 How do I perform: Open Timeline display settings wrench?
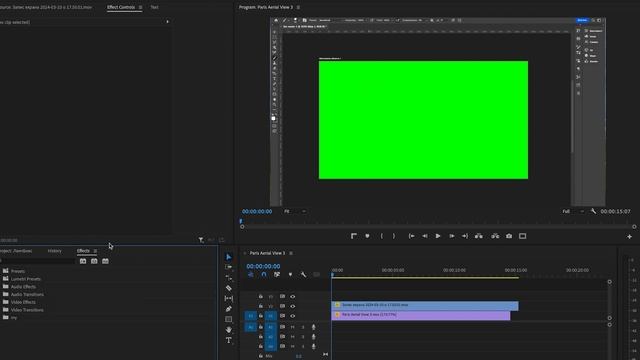303,275
